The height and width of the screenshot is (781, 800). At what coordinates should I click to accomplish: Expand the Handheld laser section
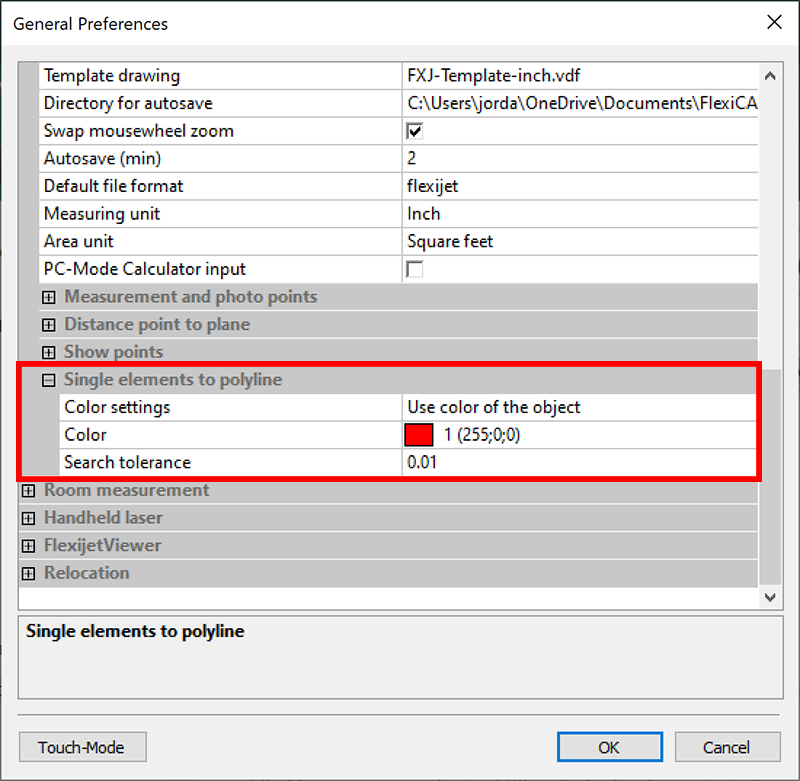pos(28,517)
